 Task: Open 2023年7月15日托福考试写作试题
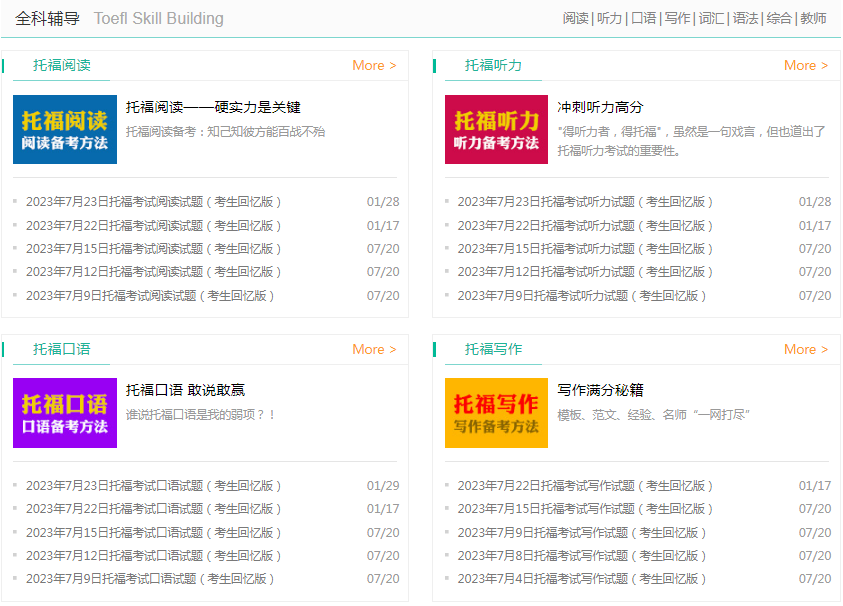click(x=585, y=509)
